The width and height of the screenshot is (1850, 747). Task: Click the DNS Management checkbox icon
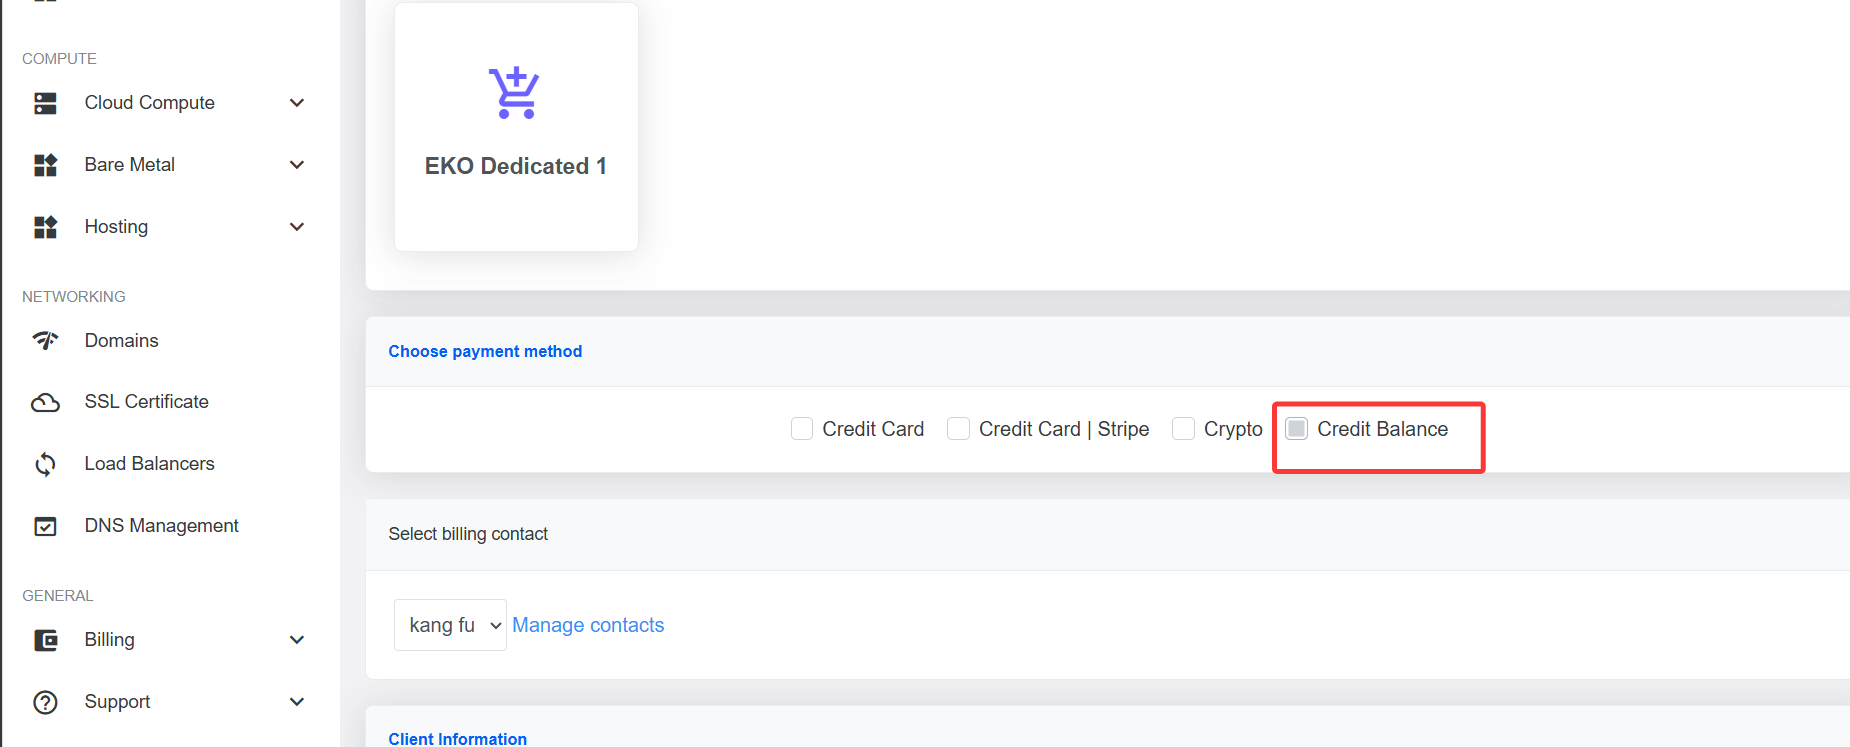coord(45,526)
